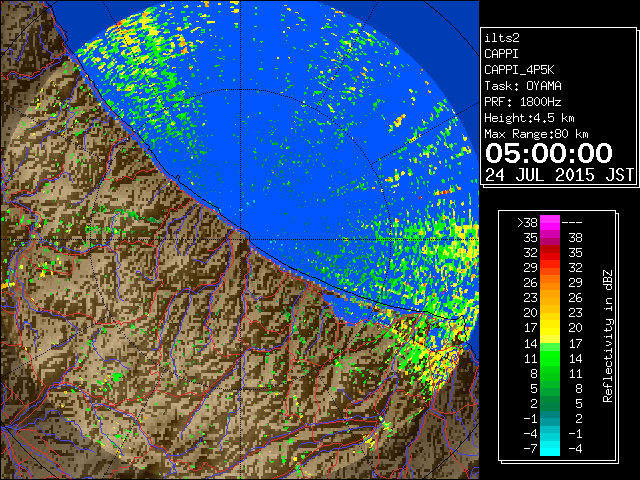Click the 'ilts2' label in info panel
The height and width of the screenshot is (480, 640).
pyautogui.click(x=502, y=38)
